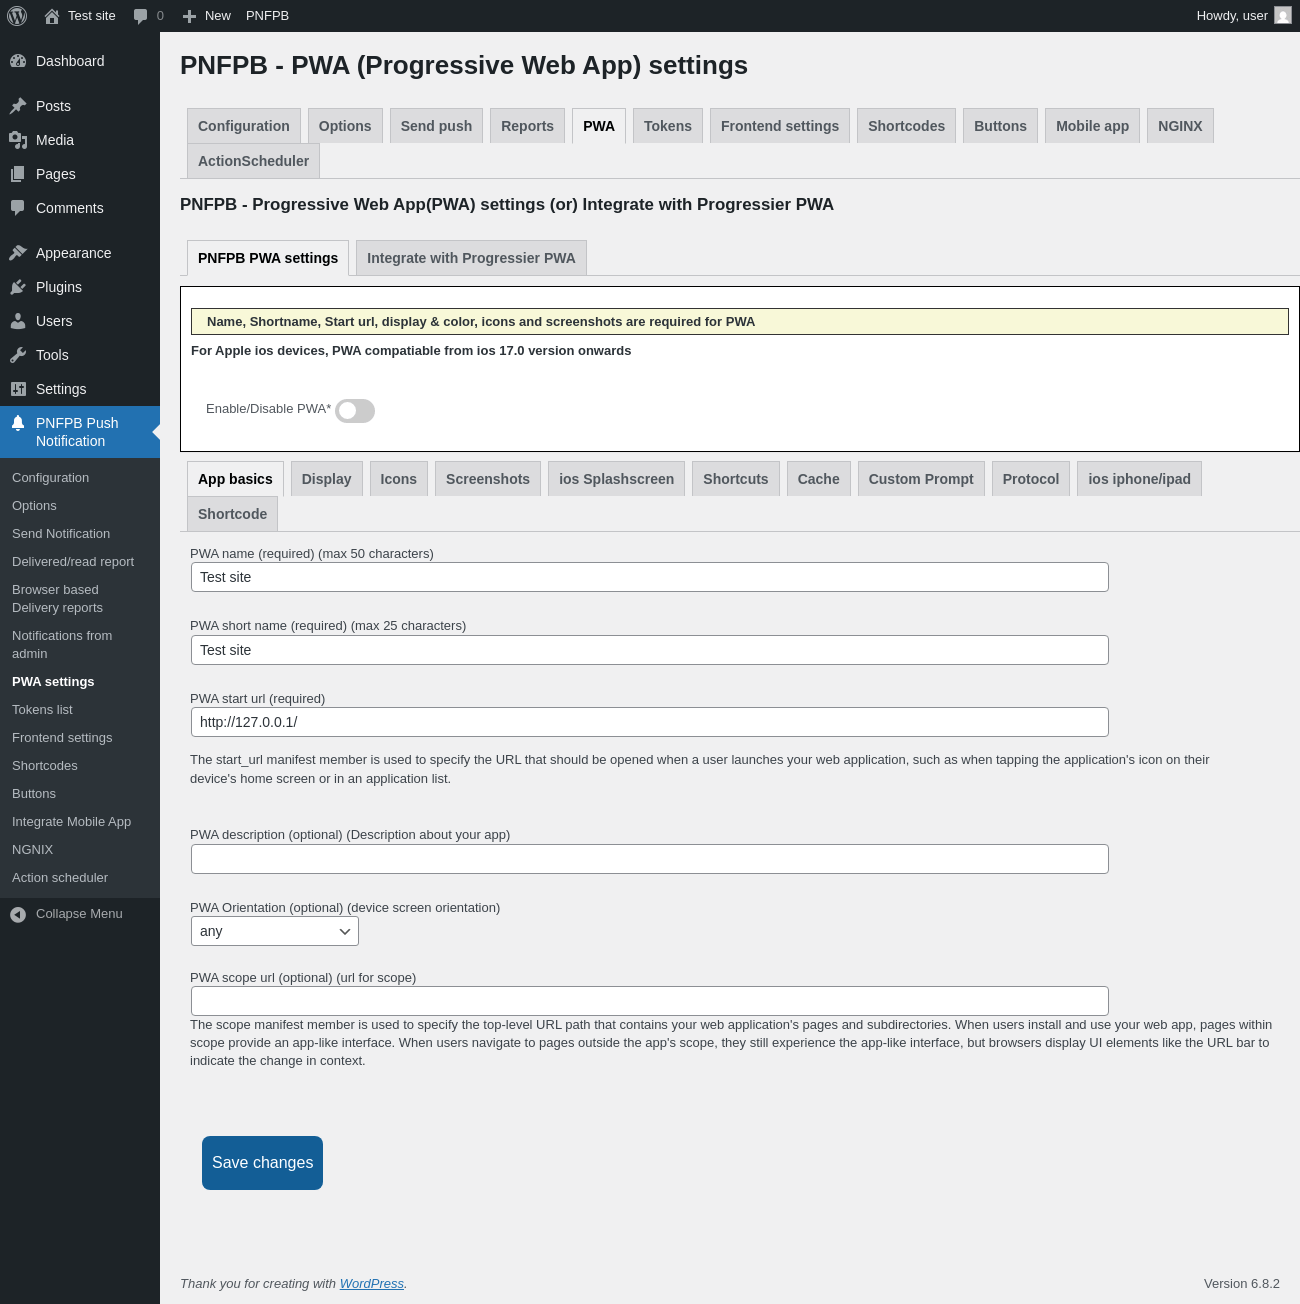Open the Icons sub-tab

pyautogui.click(x=398, y=479)
